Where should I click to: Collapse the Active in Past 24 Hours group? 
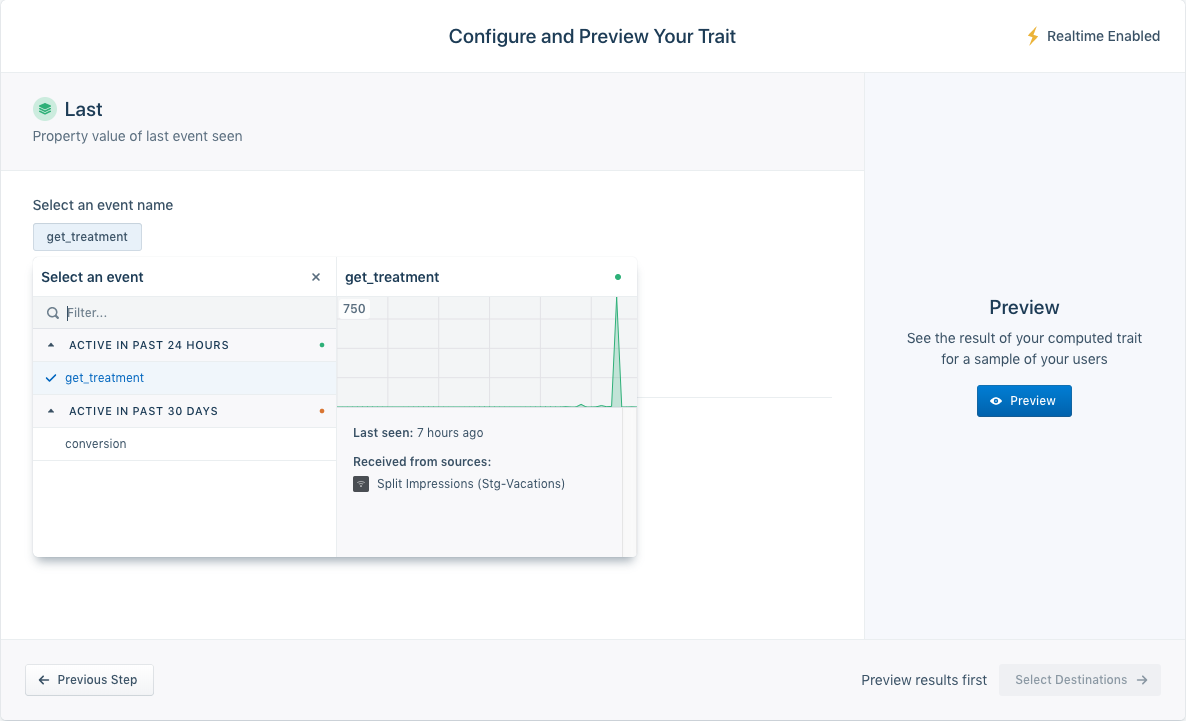[x=51, y=345]
